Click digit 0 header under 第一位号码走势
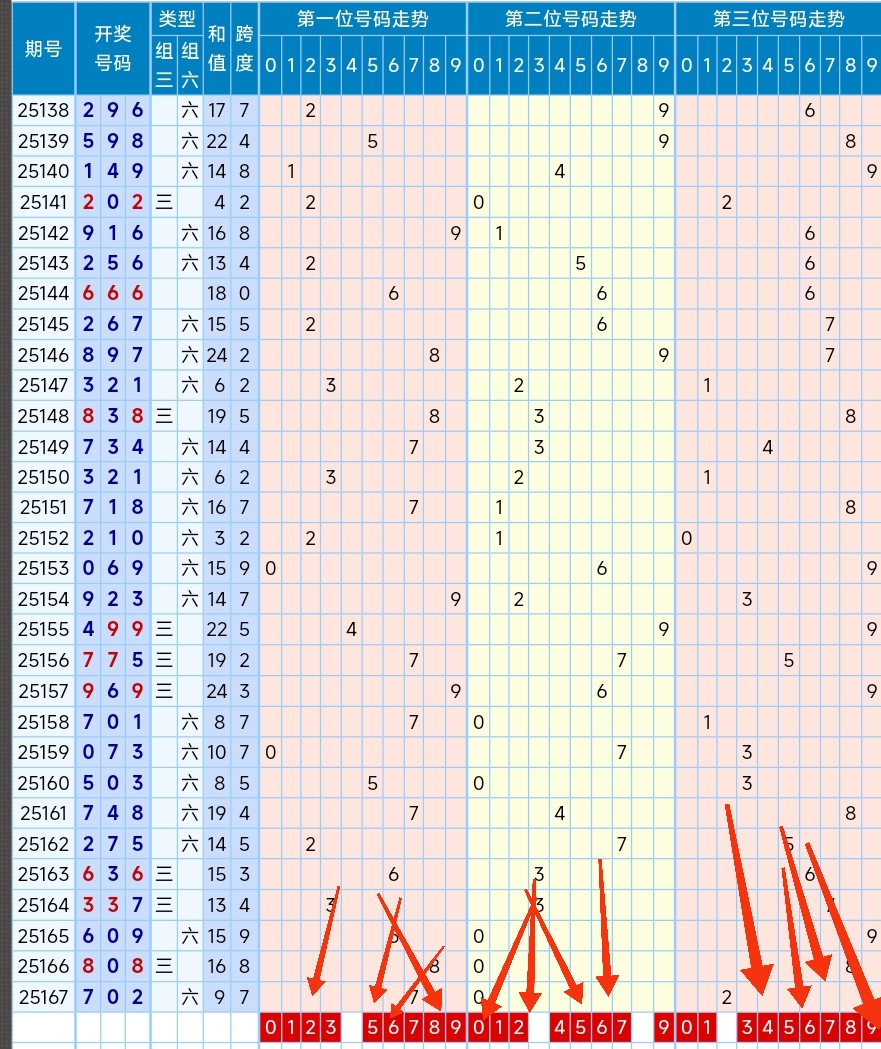Image resolution: width=881 pixels, height=1049 pixels. click(x=270, y=66)
